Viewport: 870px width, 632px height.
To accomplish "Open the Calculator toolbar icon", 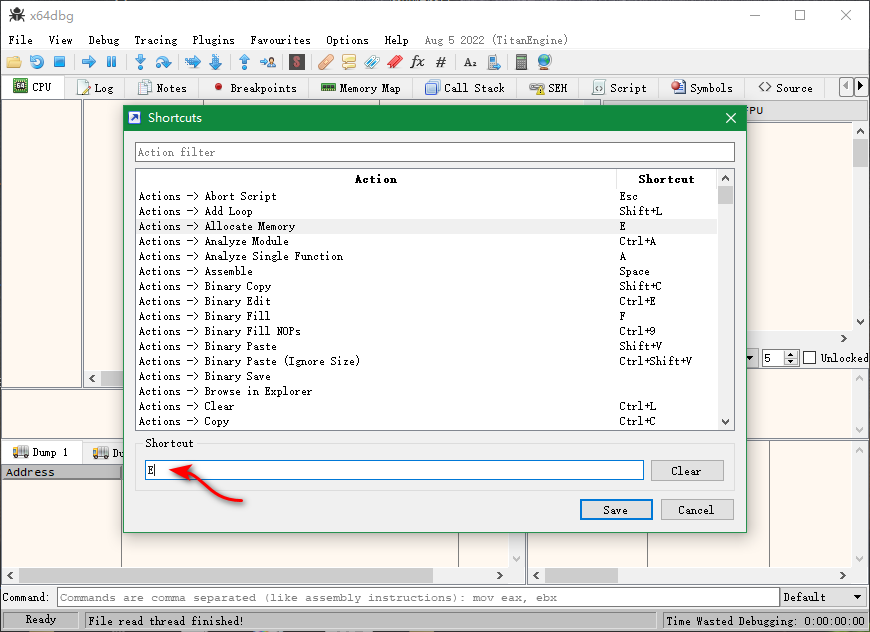I will click(x=521, y=62).
